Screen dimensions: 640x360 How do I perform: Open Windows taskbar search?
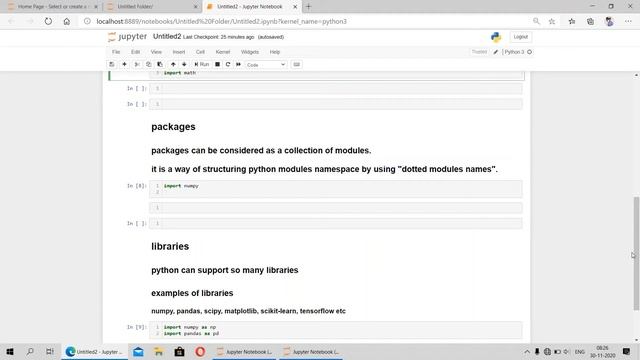click(x=30, y=351)
